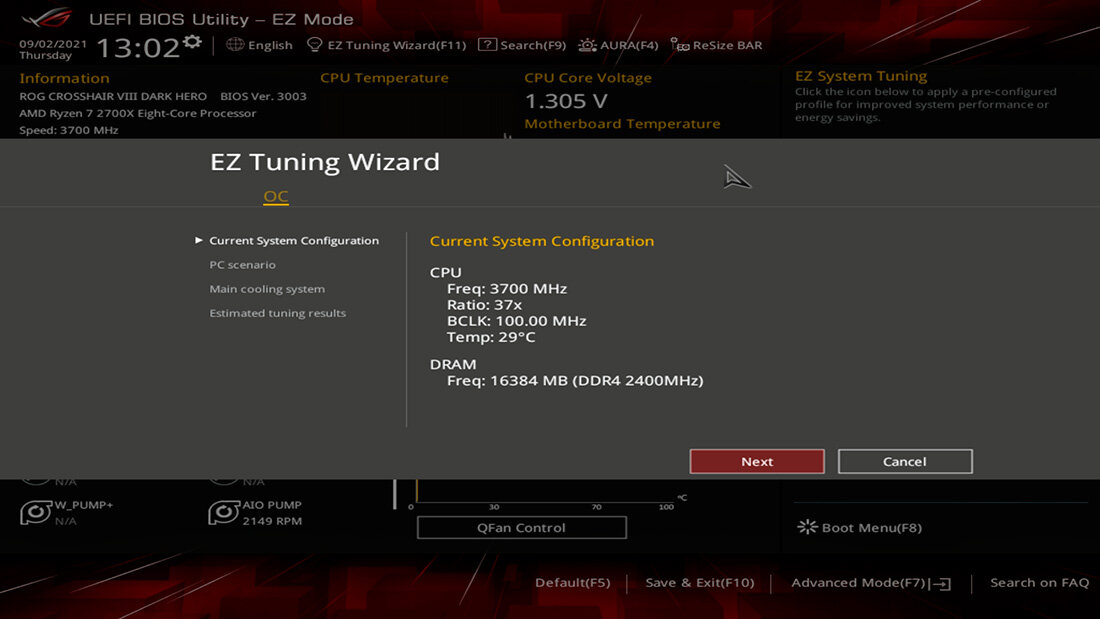Click the Ratio: 37x line

[x=484, y=305]
